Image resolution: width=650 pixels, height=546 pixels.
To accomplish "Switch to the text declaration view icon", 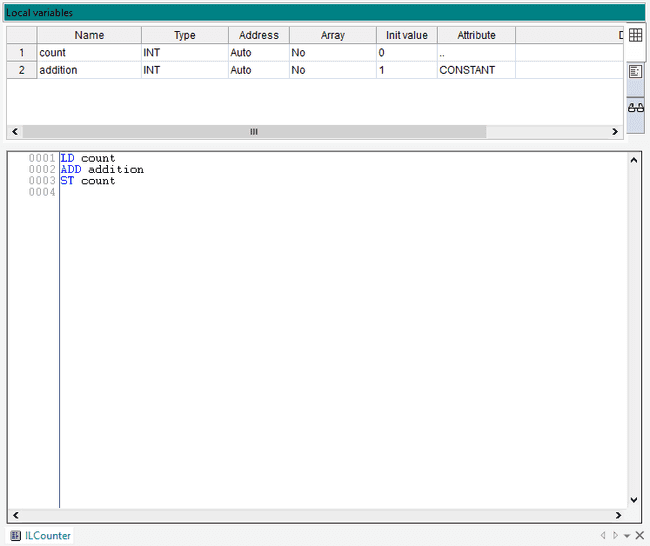I will pyautogui.click(x=635, y=72).
